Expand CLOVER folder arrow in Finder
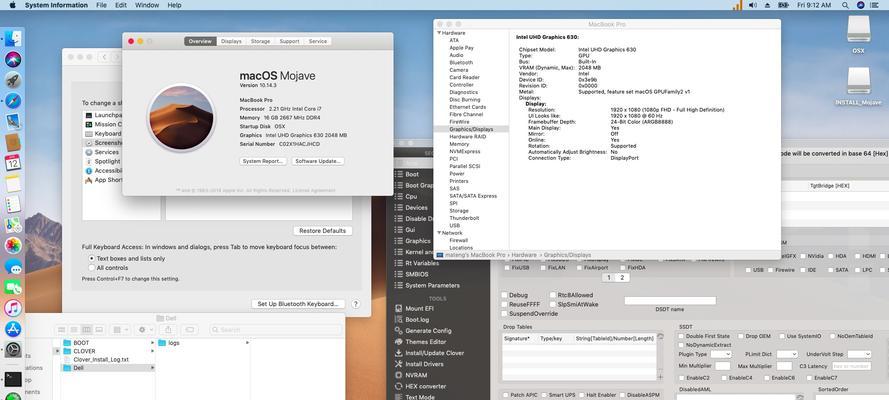Screen dimensions: 889x400 (152, 351)
